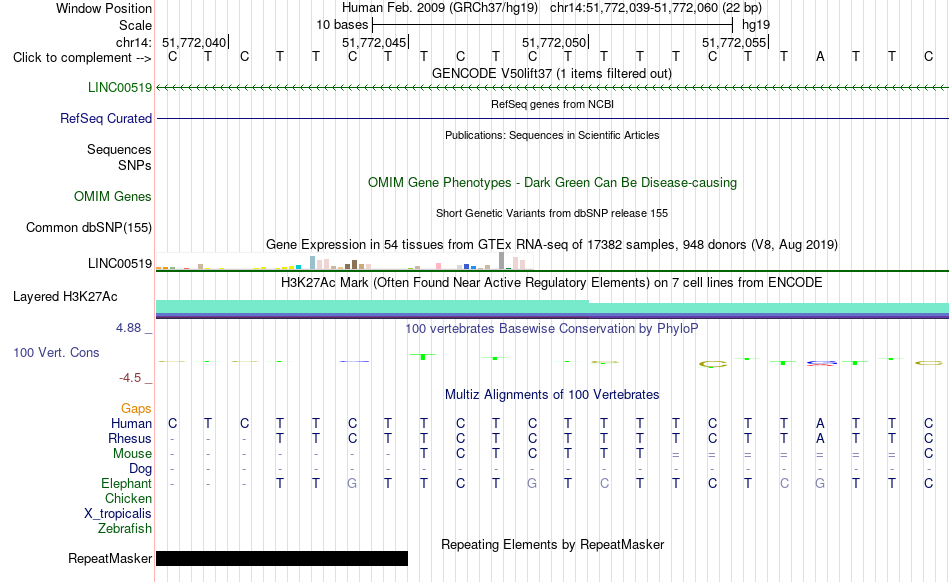Select the RepeatMasker track label

[x=110, y=558]
